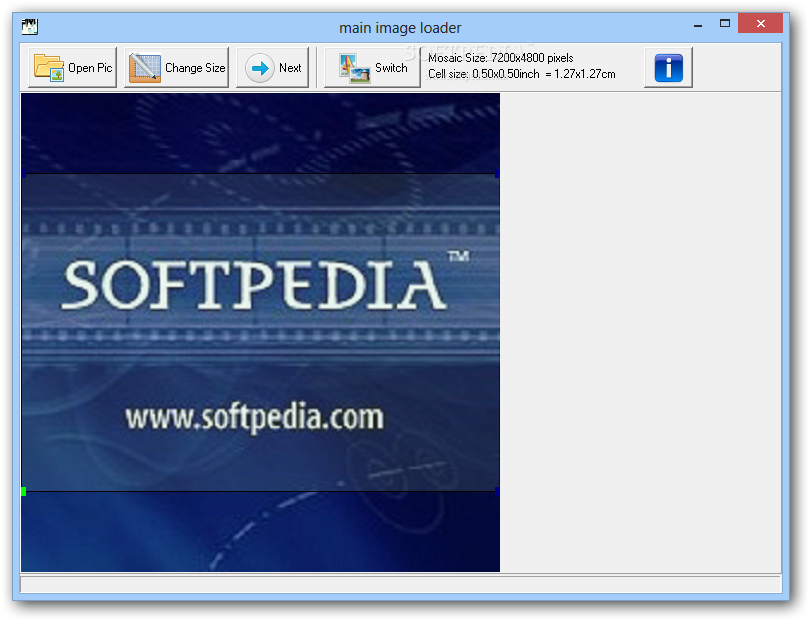810x621 pixels.
Task: Click the loaded Softpedia image preview
Action: [260, 332]
